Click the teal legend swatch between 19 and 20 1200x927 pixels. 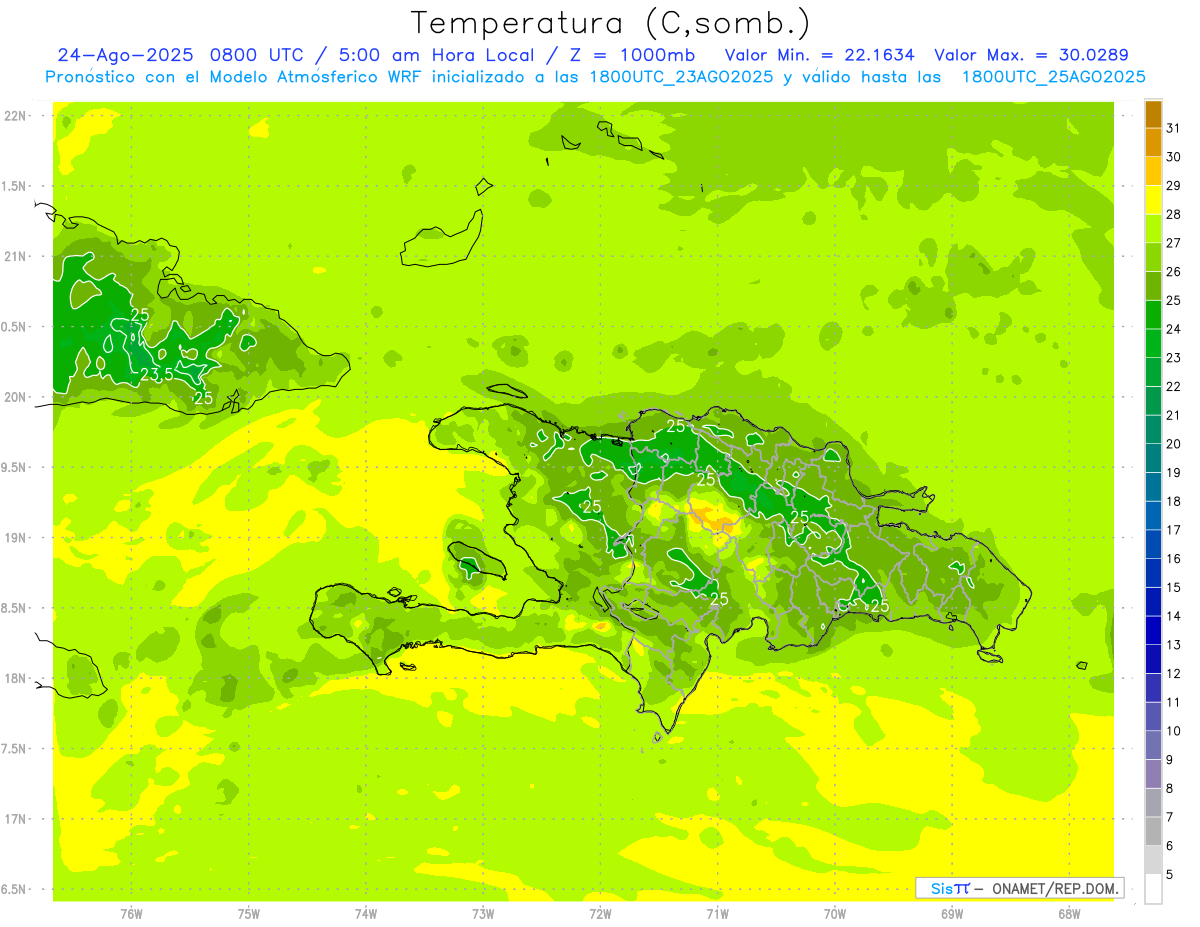pyautogui.click(x=1153, y=459)
